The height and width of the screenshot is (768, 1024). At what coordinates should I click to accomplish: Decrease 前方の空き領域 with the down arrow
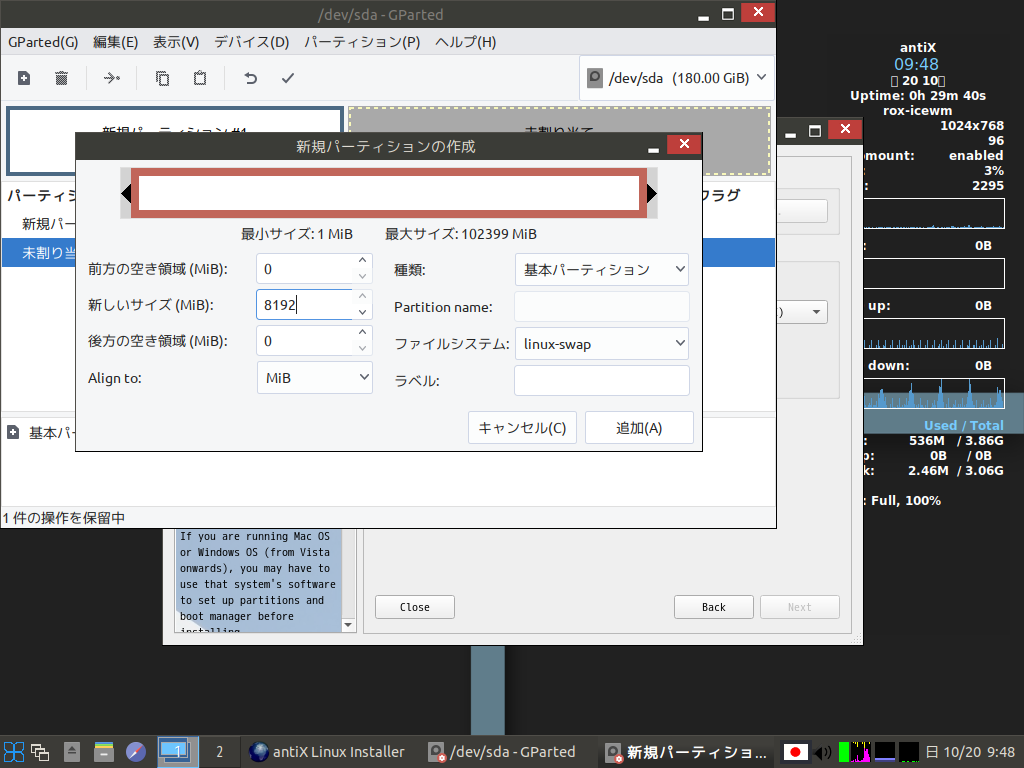[362, 276]
